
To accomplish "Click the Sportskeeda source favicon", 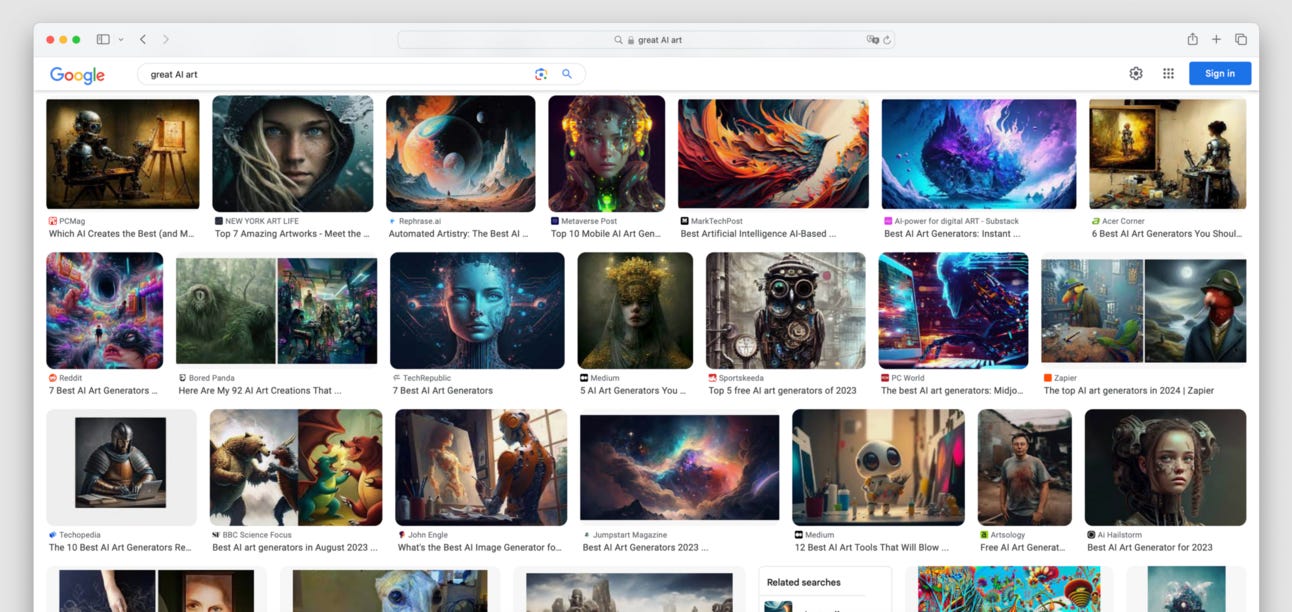I will (x=713, y=378).
